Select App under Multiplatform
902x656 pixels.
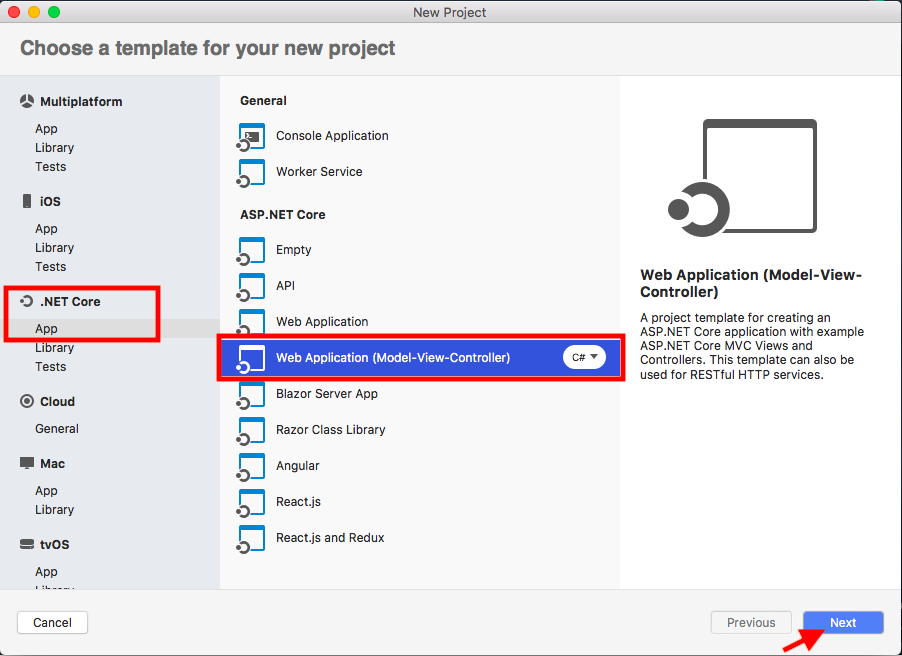coord(46,129)
